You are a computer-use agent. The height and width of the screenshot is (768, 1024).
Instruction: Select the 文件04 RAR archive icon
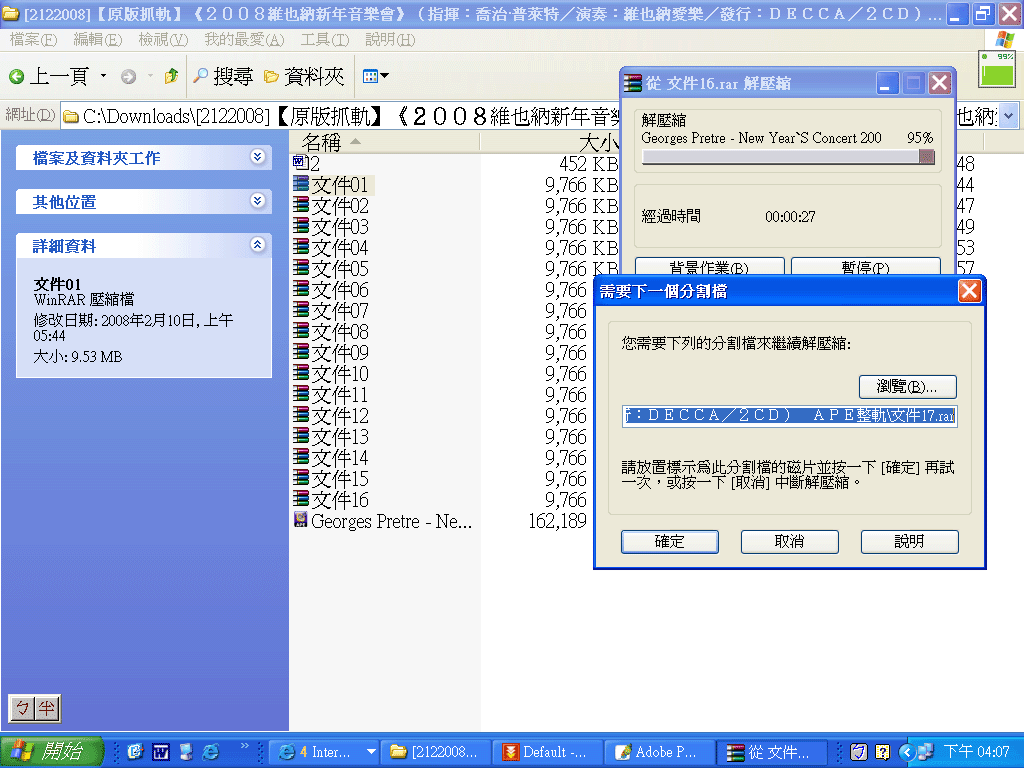point(300,246)
